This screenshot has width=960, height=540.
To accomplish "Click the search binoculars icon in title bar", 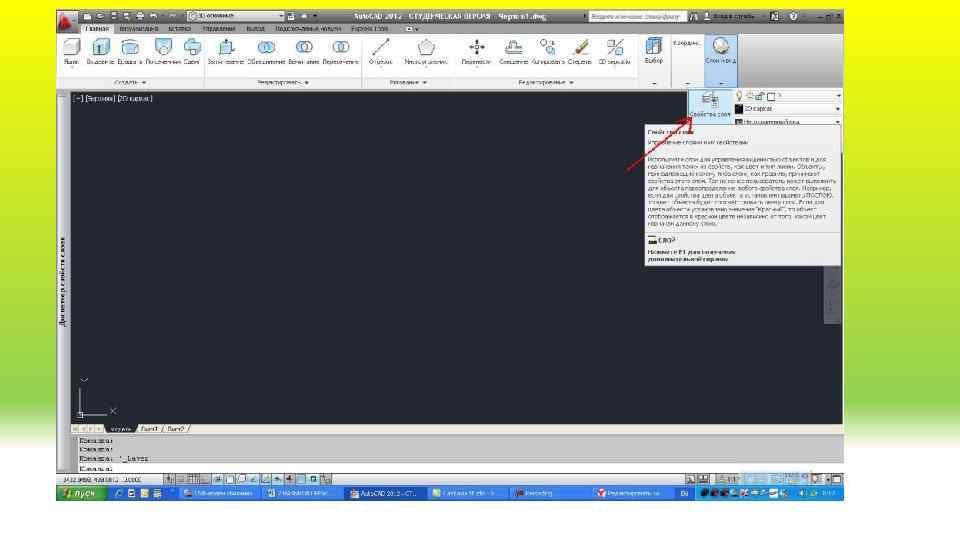I will point(693,17).
